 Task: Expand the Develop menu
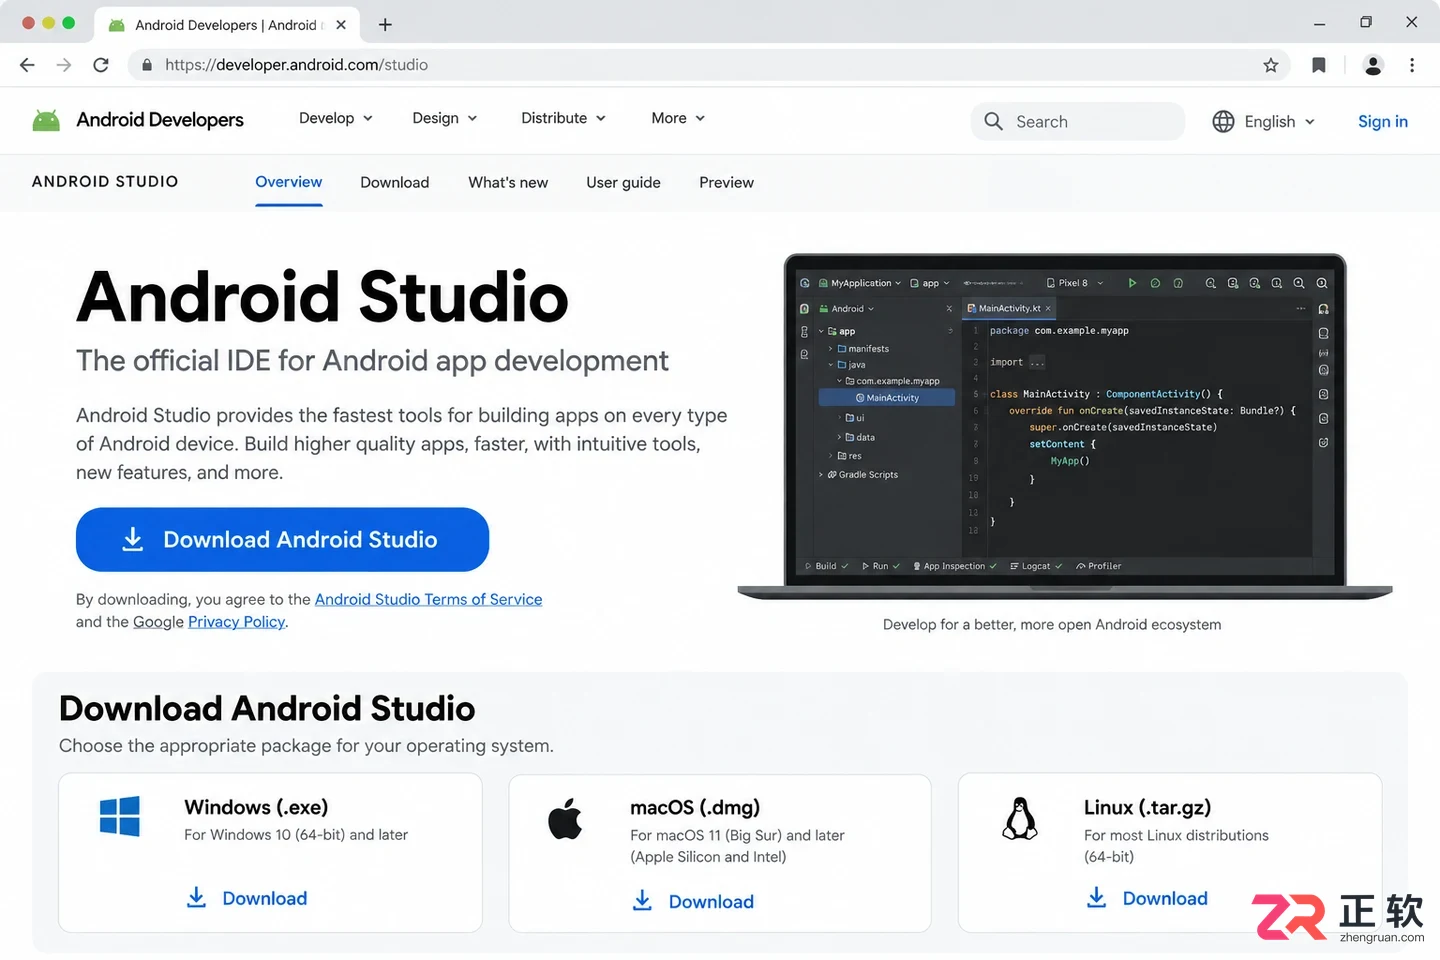[336, 118]
